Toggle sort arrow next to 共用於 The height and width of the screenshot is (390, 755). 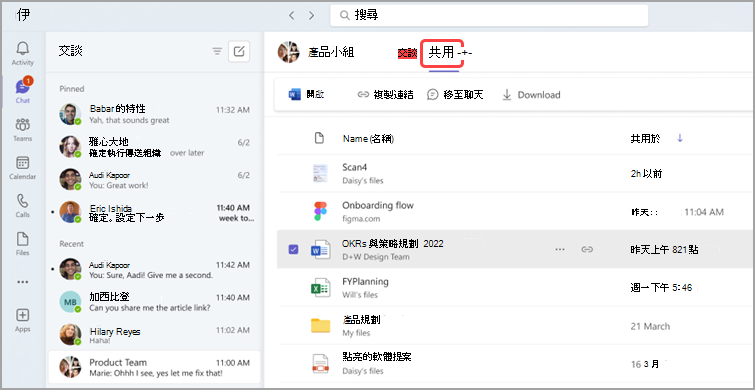point(680,139)
